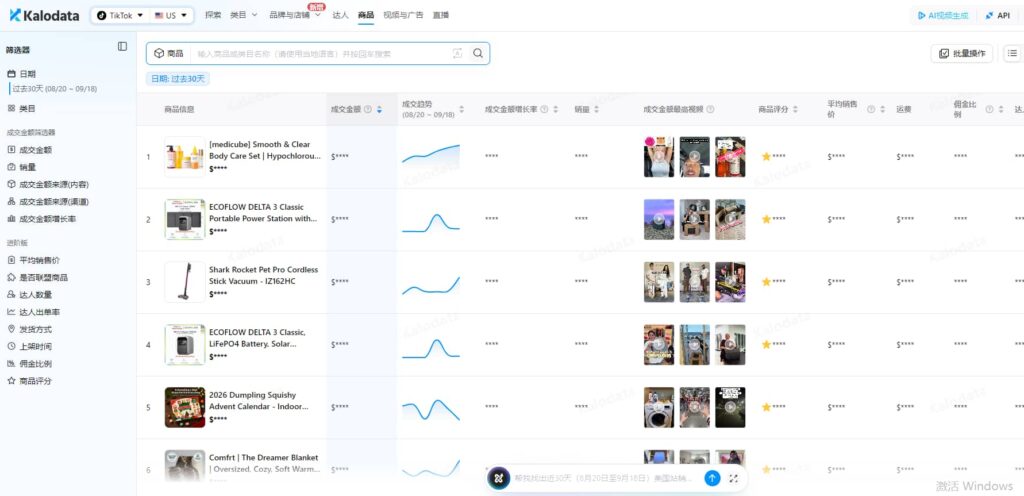Select the 过去30天 date range entry
The image size is (1024, 496).
point(54,89)
